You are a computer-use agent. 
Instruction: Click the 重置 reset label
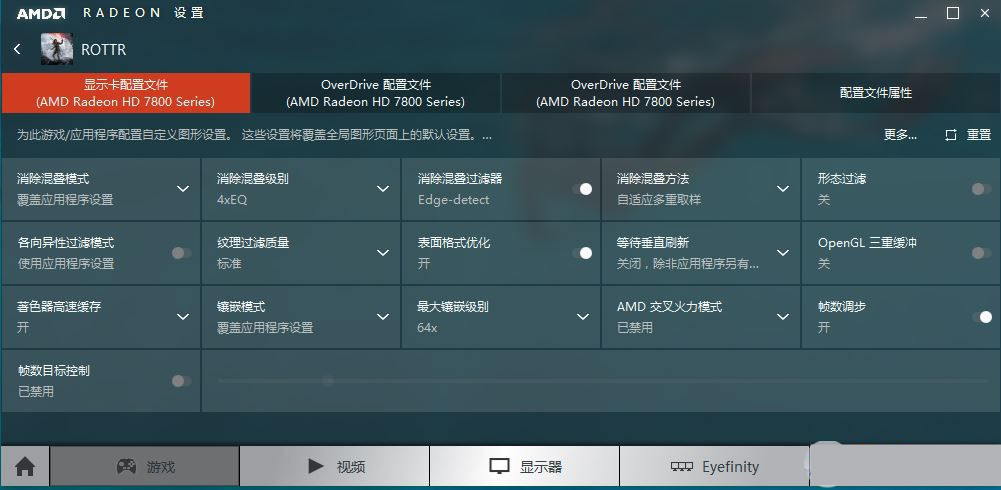979,135
